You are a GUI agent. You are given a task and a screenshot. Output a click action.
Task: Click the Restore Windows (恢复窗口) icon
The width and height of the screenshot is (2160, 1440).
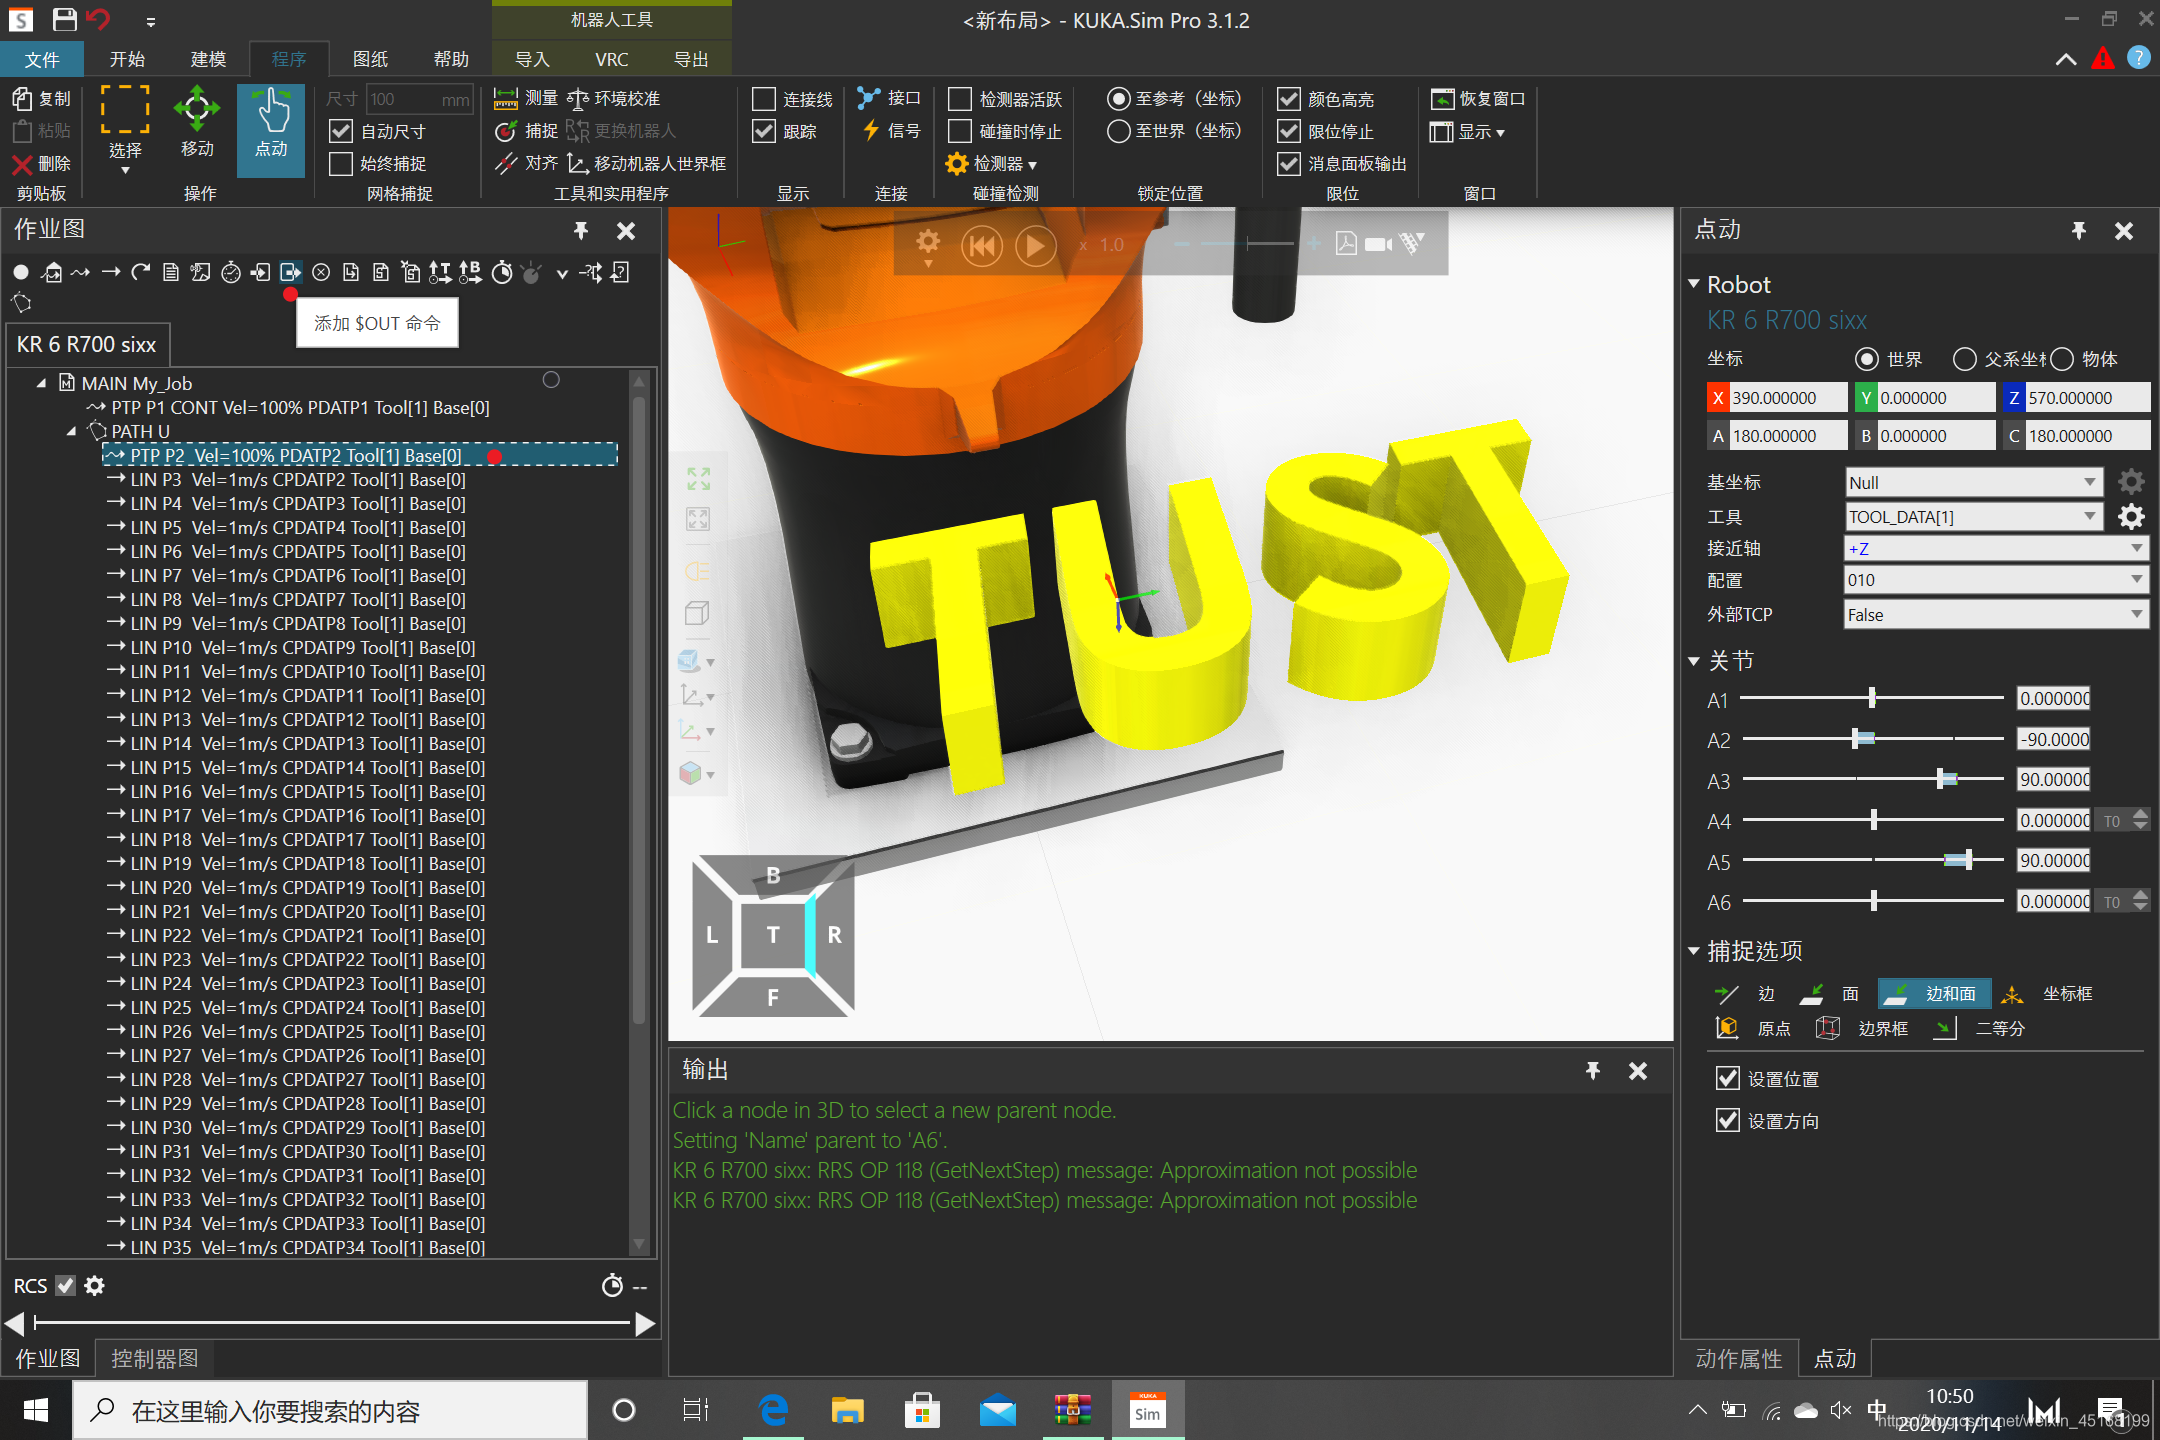tap(1441, 98)
